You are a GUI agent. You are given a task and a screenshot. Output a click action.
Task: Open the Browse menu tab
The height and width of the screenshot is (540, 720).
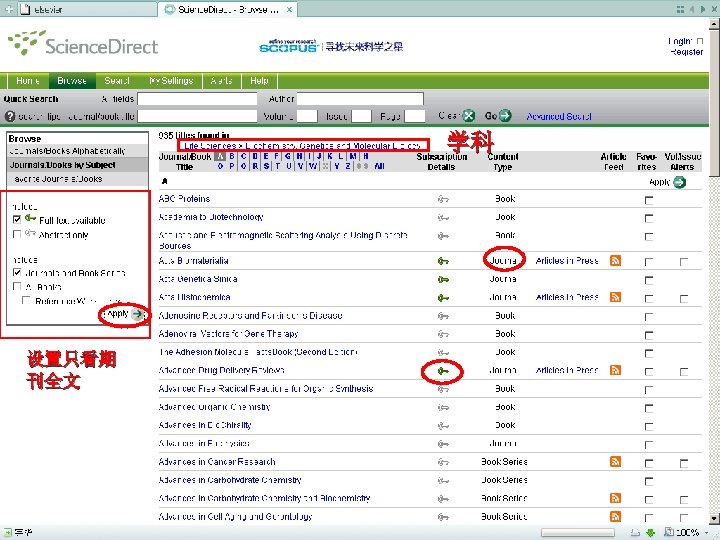point(72,81)
